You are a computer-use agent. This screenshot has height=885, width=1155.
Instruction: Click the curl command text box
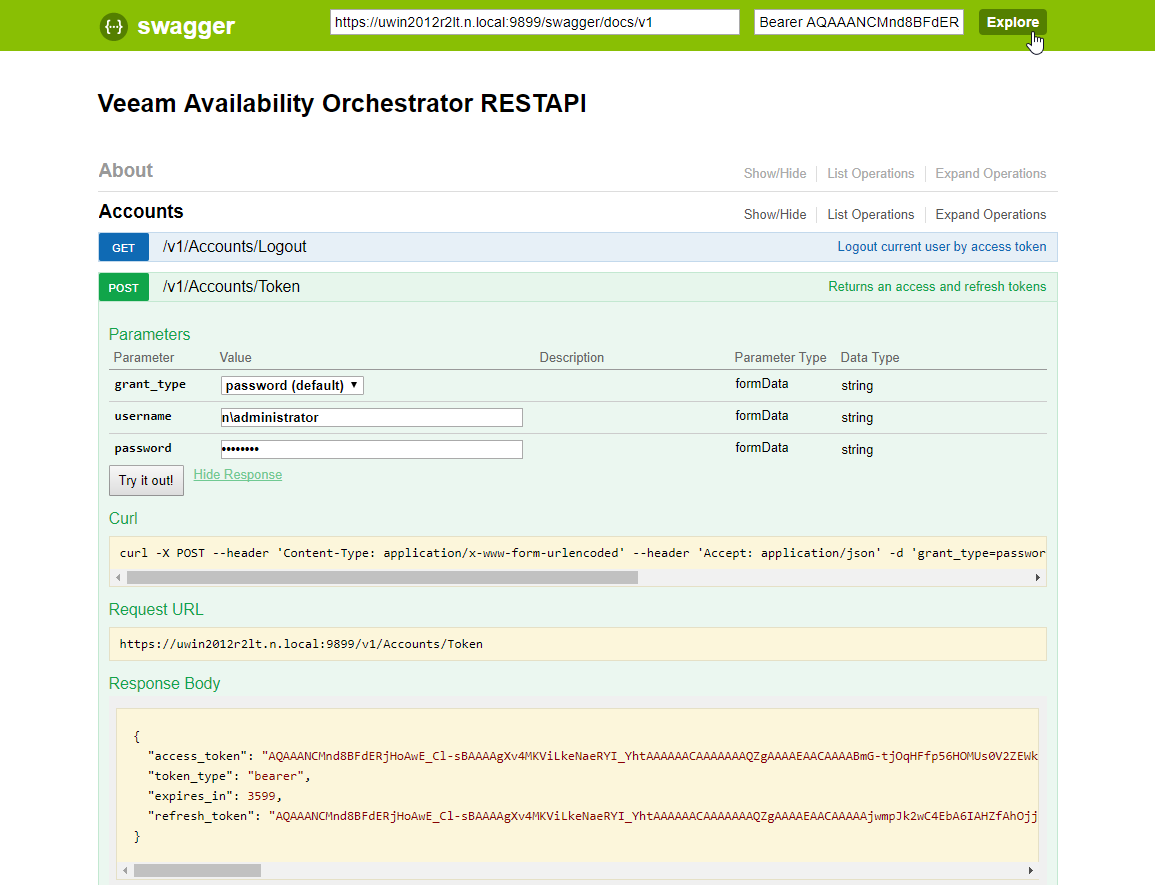point(578,553)
